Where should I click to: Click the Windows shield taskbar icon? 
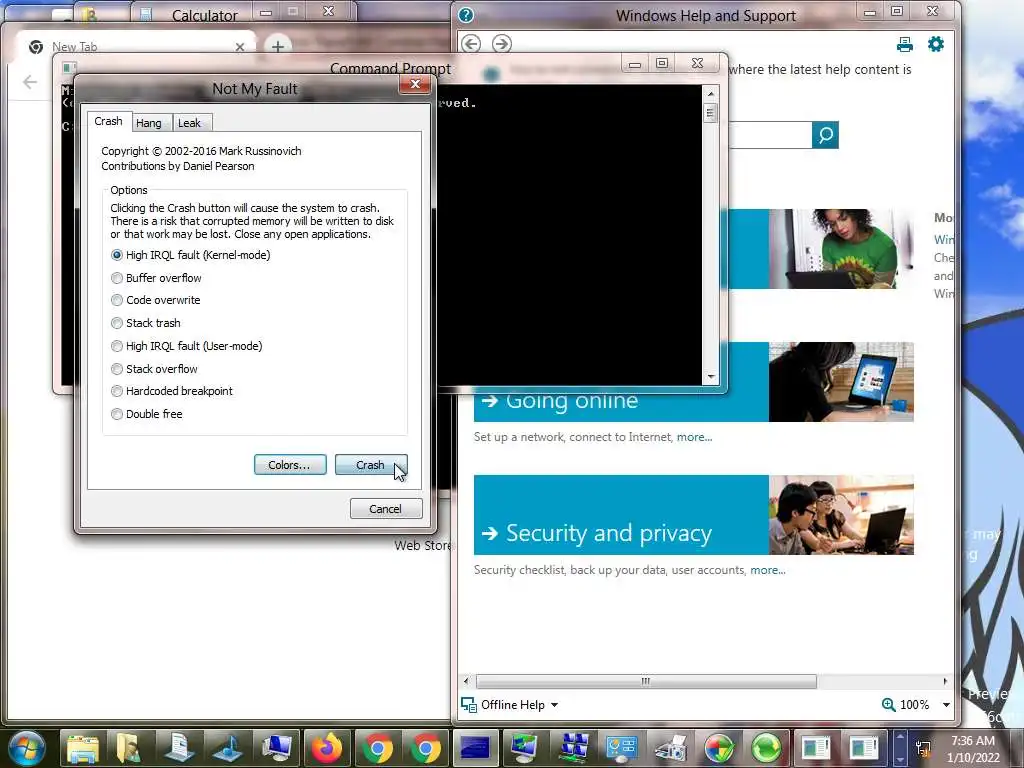click(x=719, y=748)
